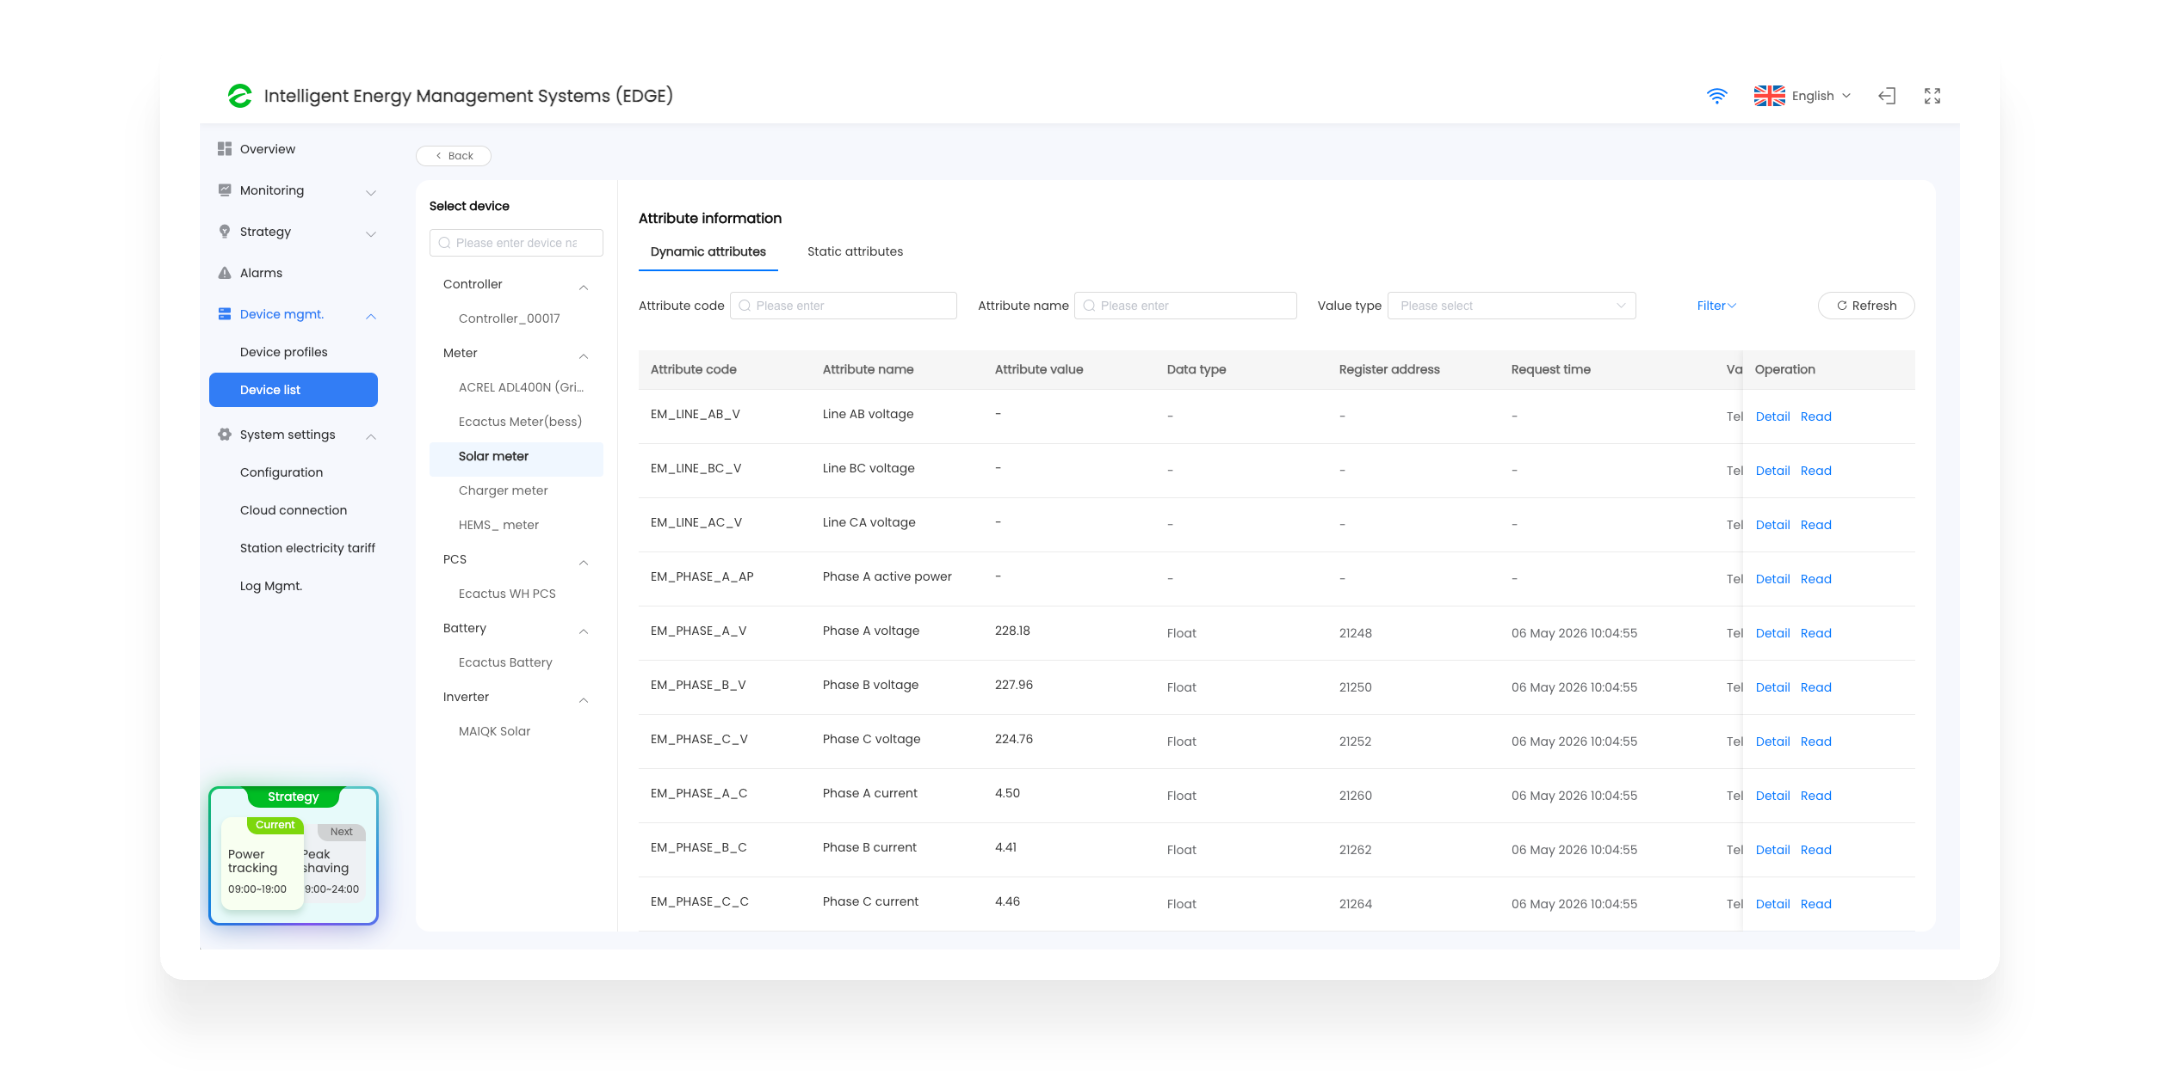Image resolution: width=2160 pixels, height=1080 pixels.
Task: Collapse the System settings menu chevron
Action: coord(371,436)
